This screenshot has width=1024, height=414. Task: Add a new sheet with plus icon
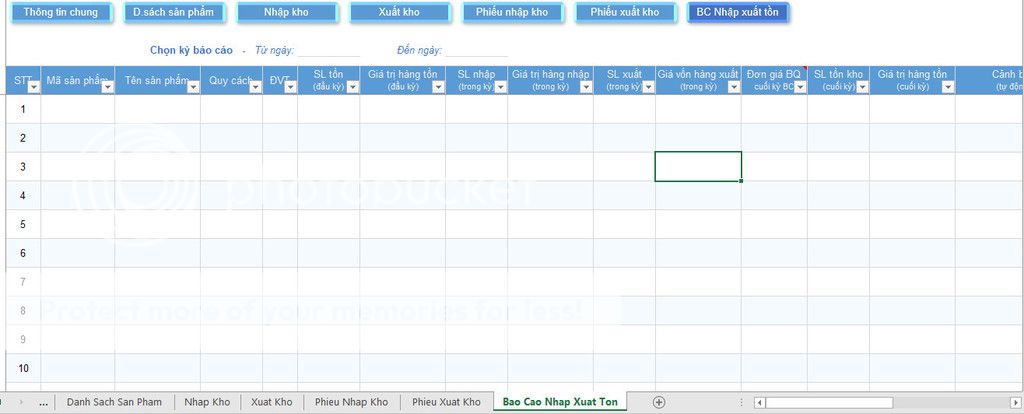pyautogui.click(x=658, y=402)
